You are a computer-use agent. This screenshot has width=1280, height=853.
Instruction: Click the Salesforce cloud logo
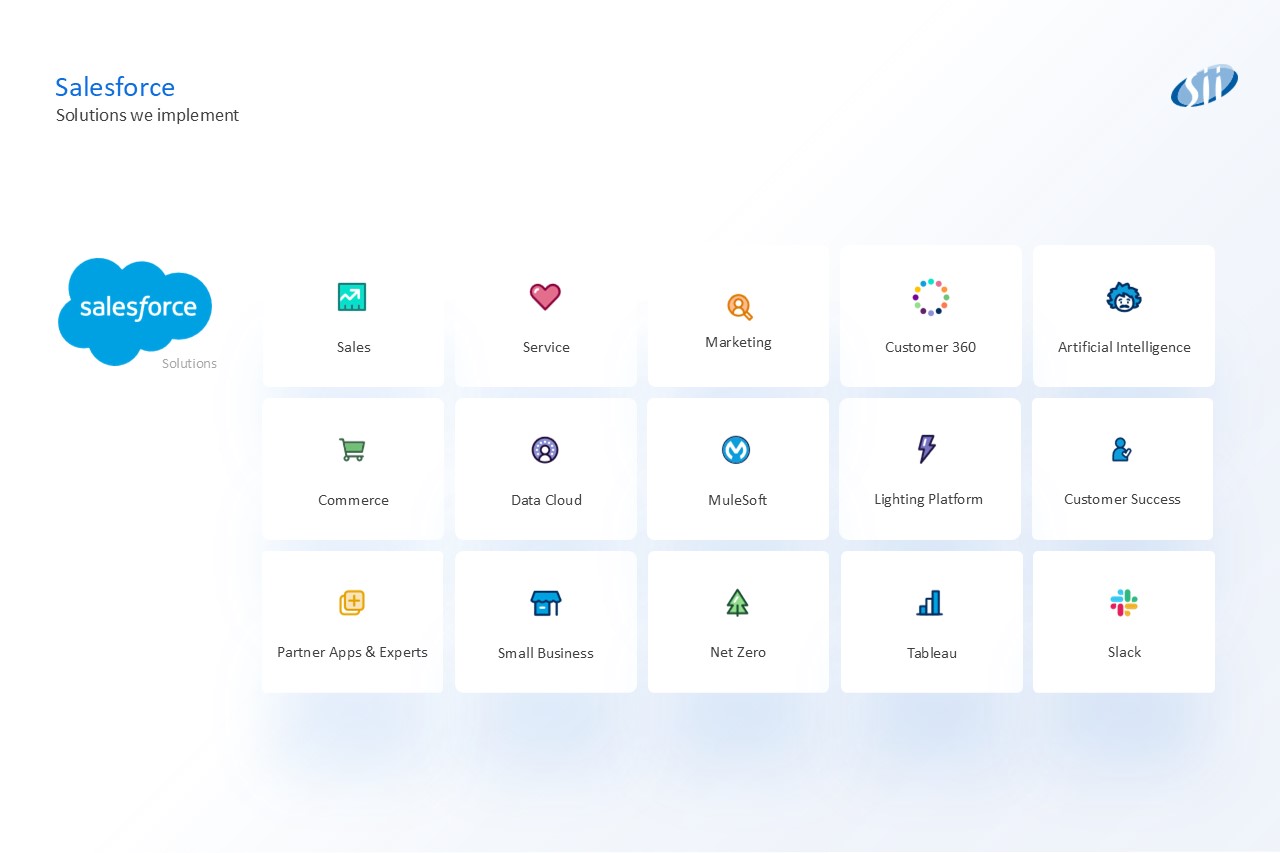pyautogui.click(x=136, y=309)
